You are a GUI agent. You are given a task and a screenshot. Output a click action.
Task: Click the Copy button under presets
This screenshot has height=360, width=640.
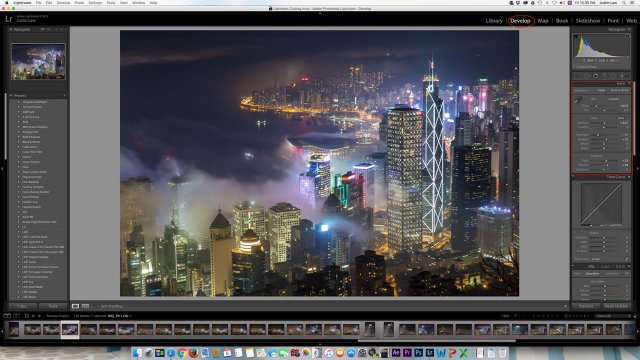click(x=22, y=306)
